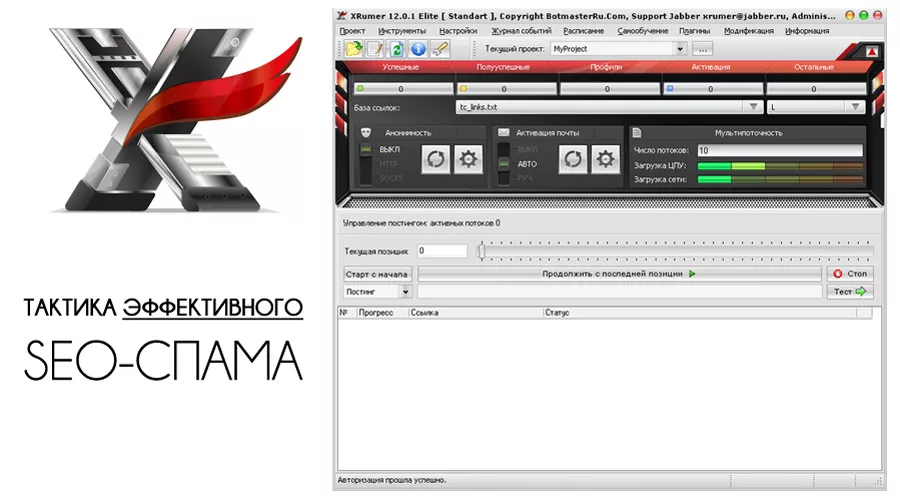This screenshot has height=504, width=900.
Task: Click the wrench tools toolbar icon
Action: click(440, 49)
